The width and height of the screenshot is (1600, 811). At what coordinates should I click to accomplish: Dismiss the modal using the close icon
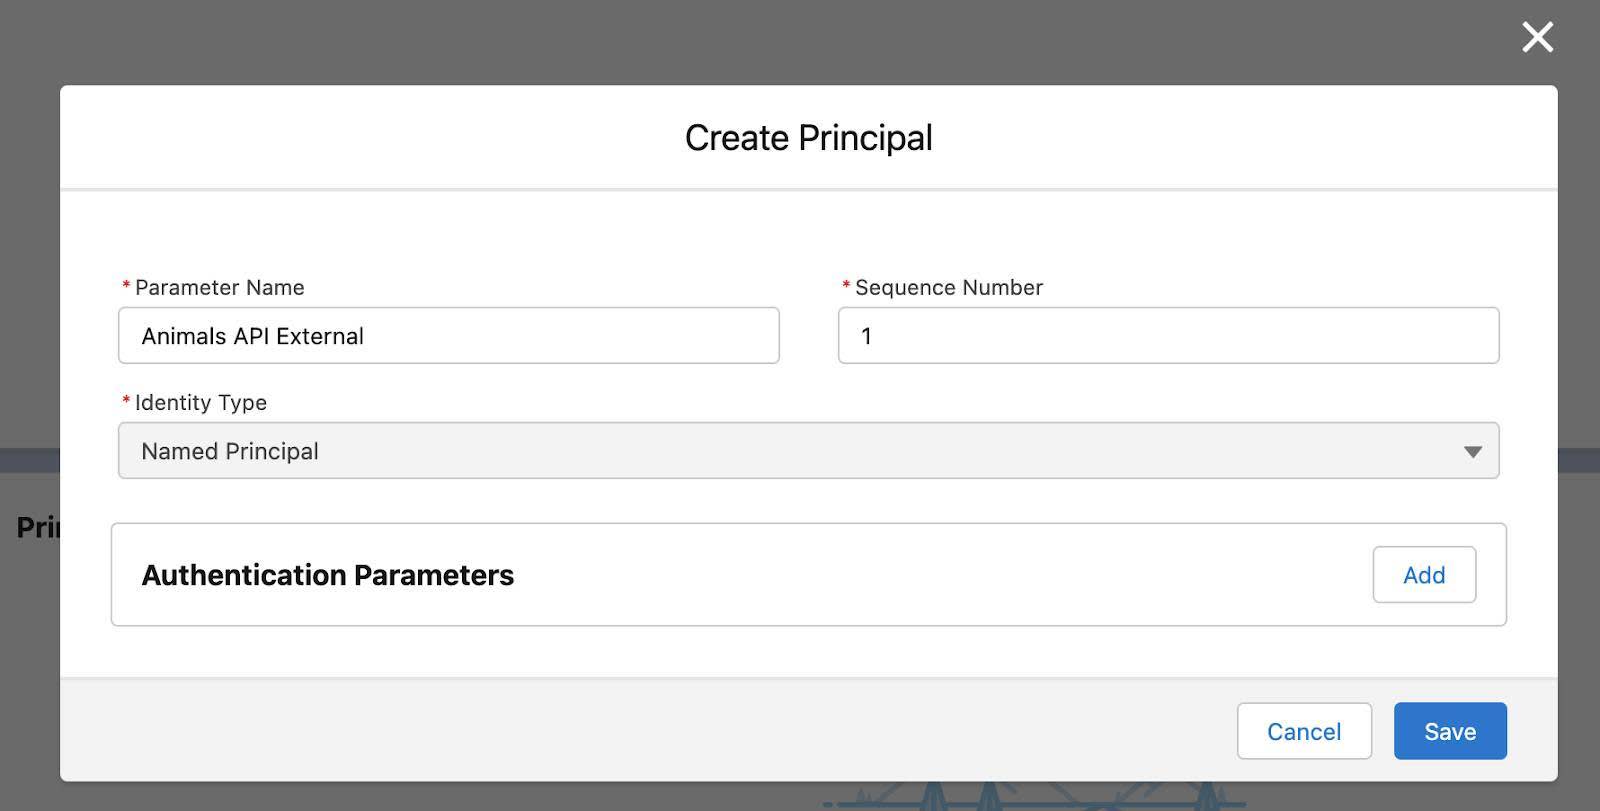[x=1537, y=37]
